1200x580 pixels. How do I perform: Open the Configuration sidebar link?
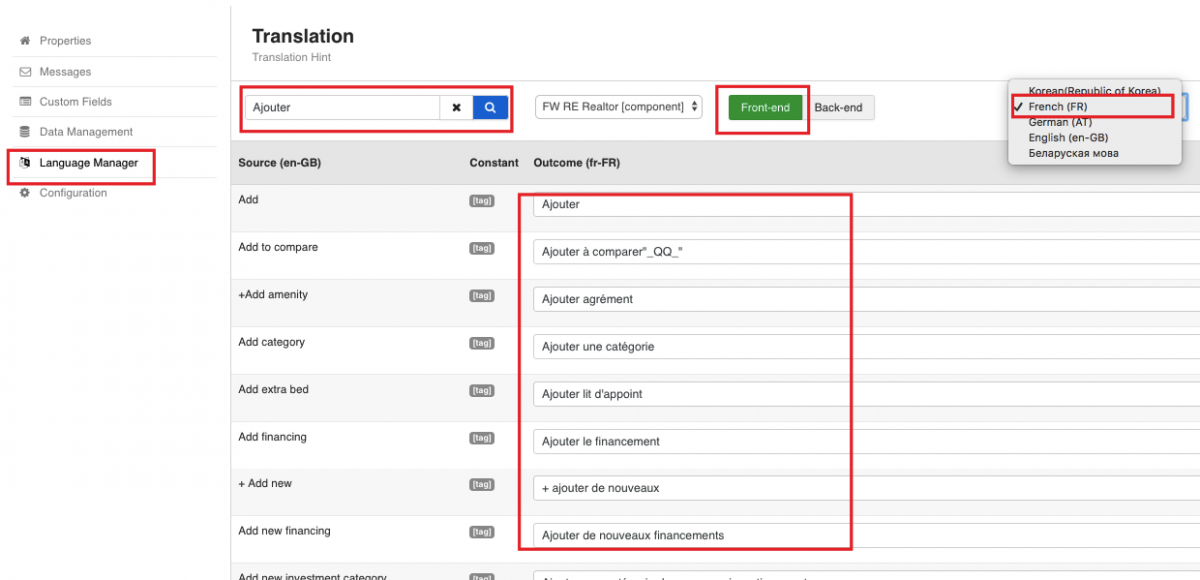point(73,193)
